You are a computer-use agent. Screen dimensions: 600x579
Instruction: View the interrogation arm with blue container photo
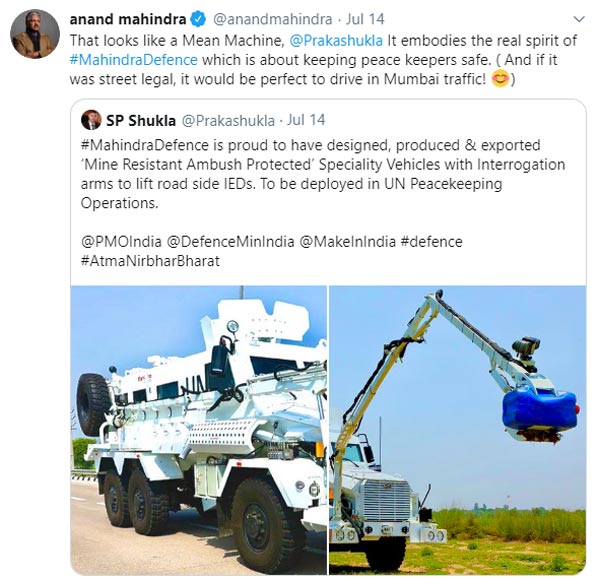[458, 430]
